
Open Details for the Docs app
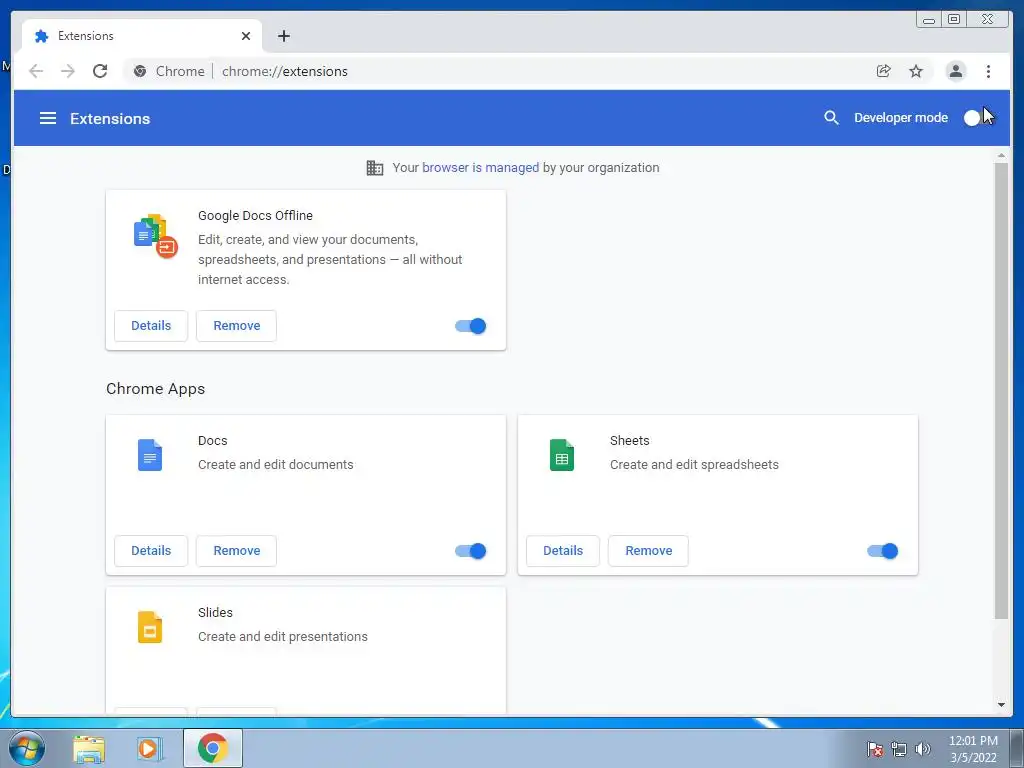pyautogui.click(x=151, y=551)
